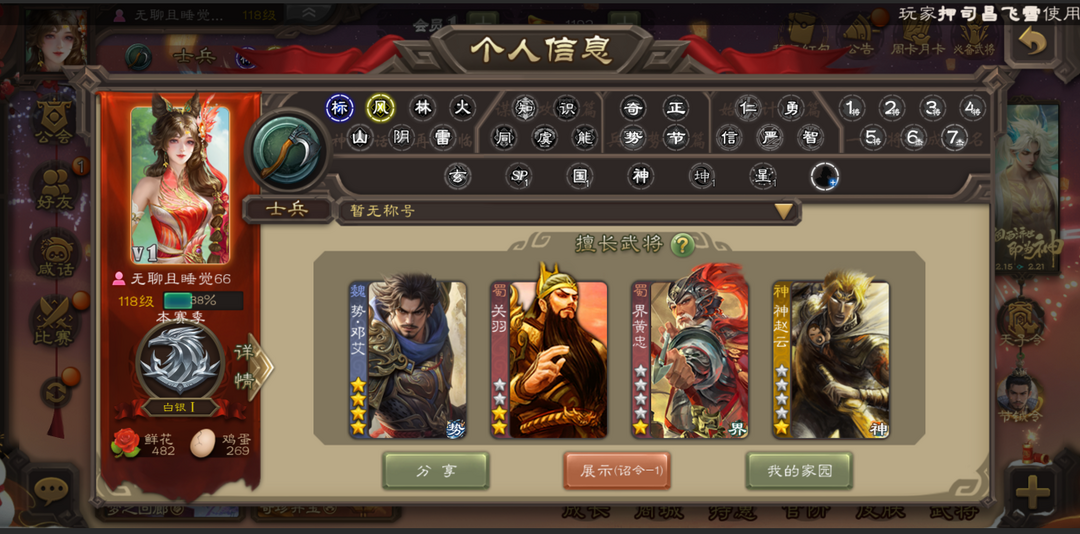Click the golden plus icon

click(1032, 492)
